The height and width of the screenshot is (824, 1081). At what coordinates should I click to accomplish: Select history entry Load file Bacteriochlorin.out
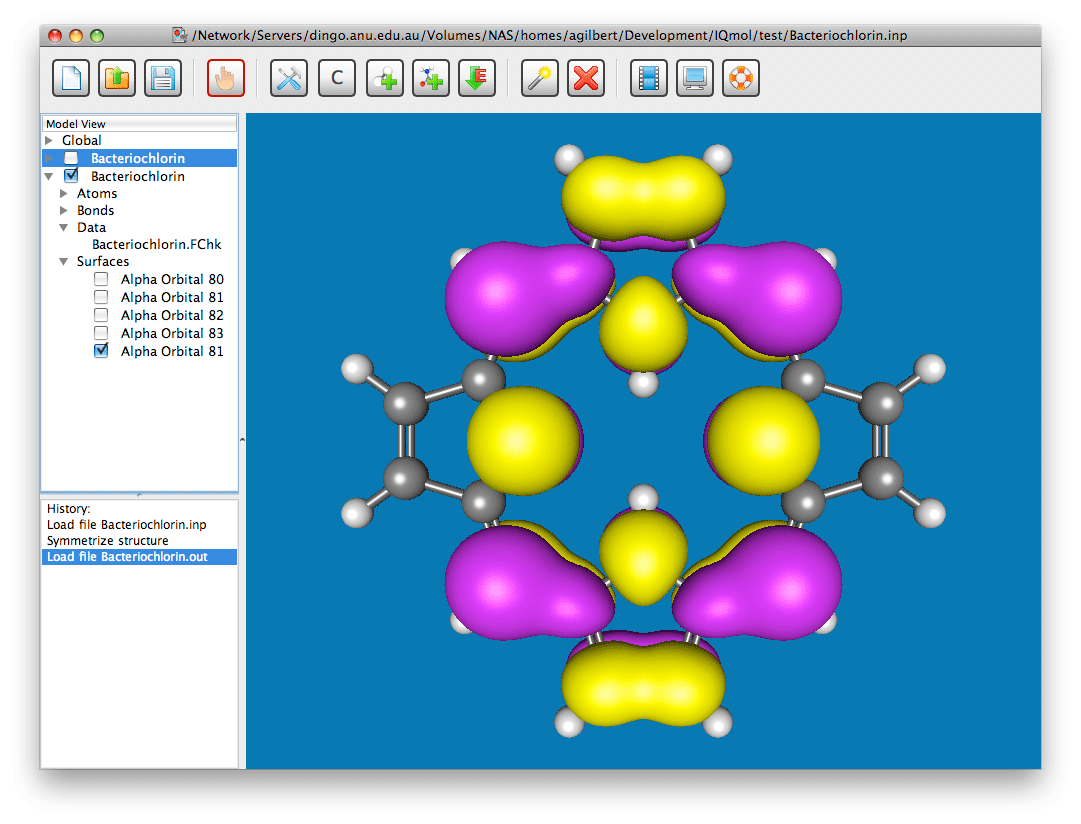[139, 556]
